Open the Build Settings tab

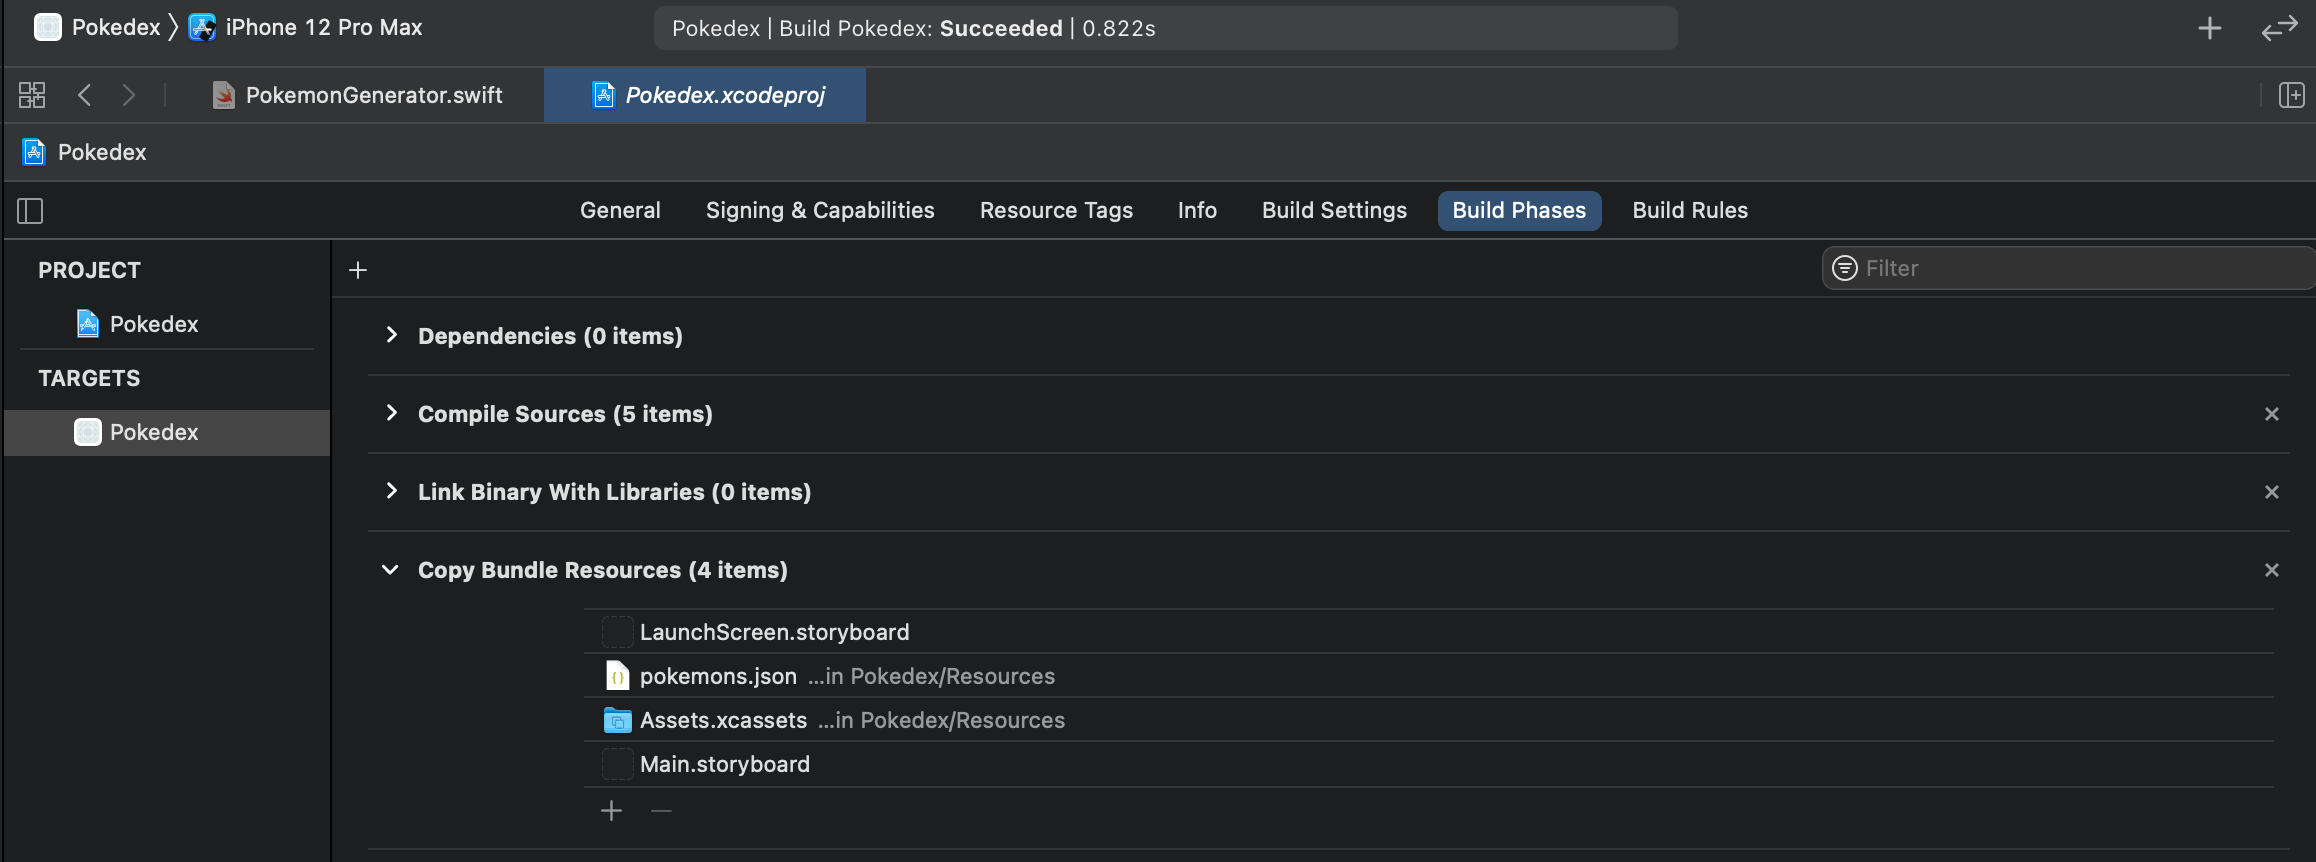point(1334,211)
